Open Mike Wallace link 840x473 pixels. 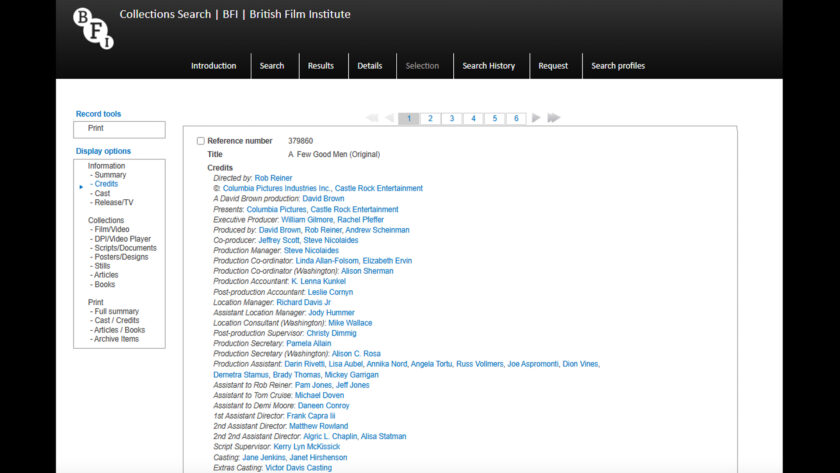[350, 323]
